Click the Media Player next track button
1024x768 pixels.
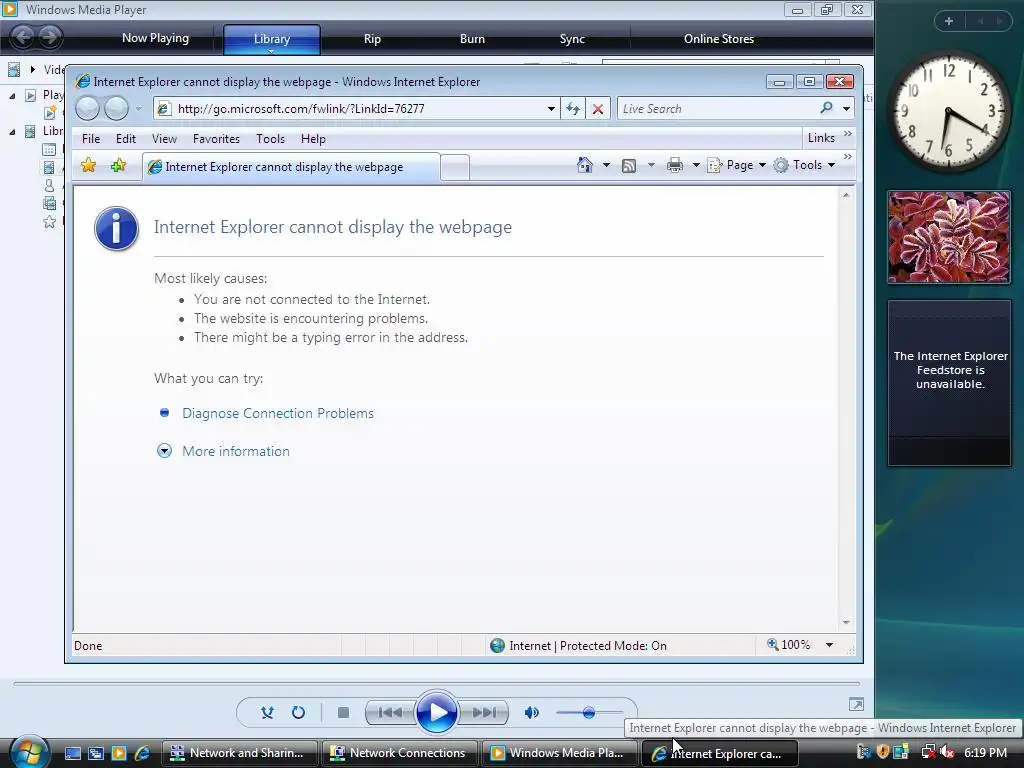pos(484,712)
